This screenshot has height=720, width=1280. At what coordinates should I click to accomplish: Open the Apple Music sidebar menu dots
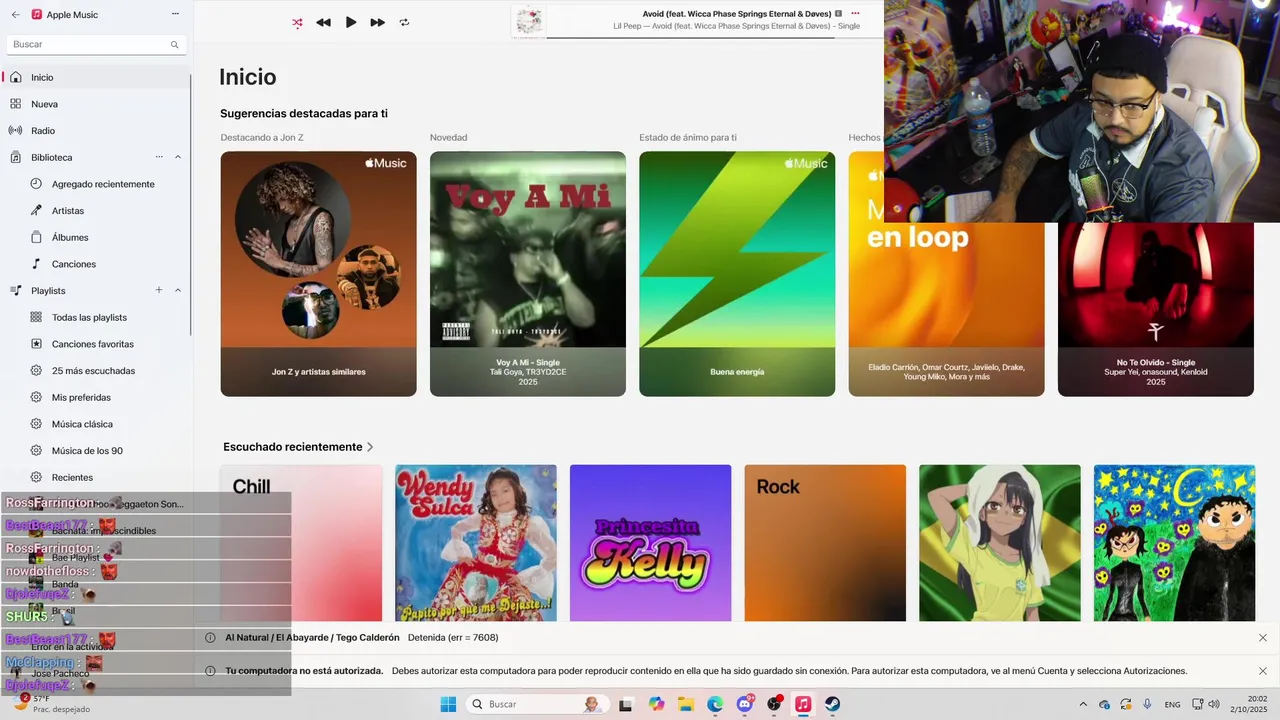(x=175, y=14)
